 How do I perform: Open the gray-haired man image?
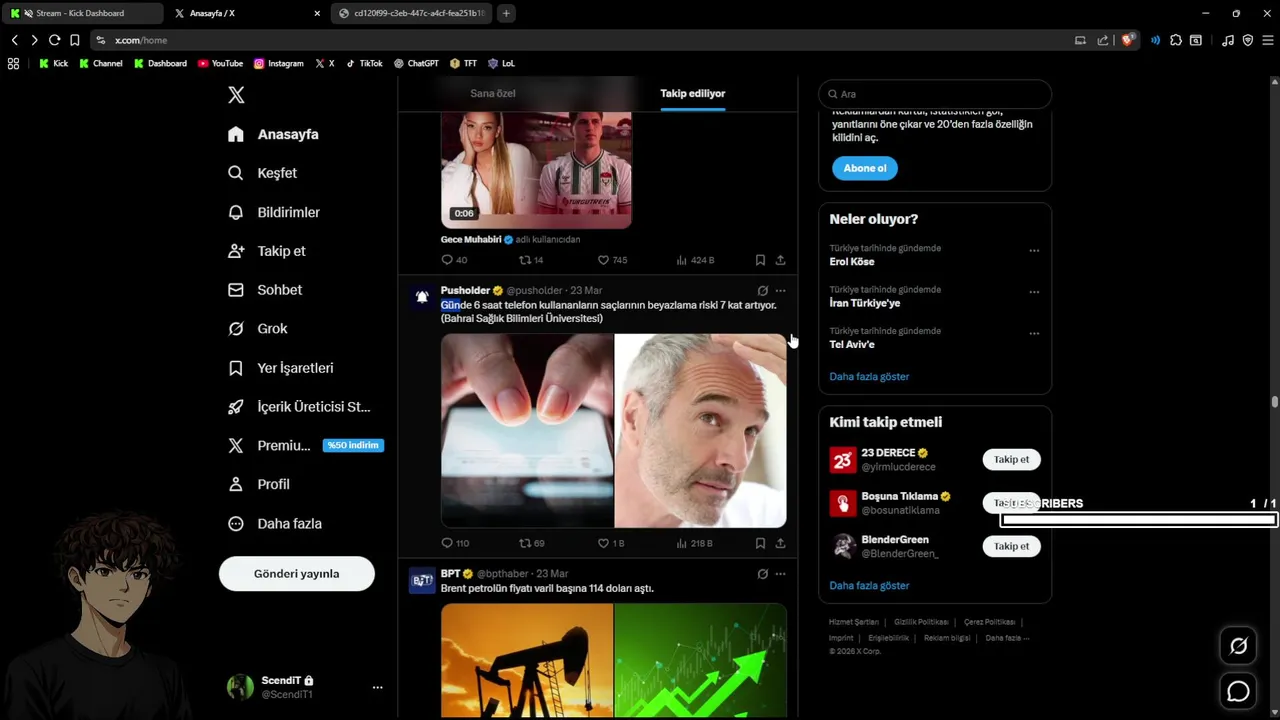tap(700, 430)
